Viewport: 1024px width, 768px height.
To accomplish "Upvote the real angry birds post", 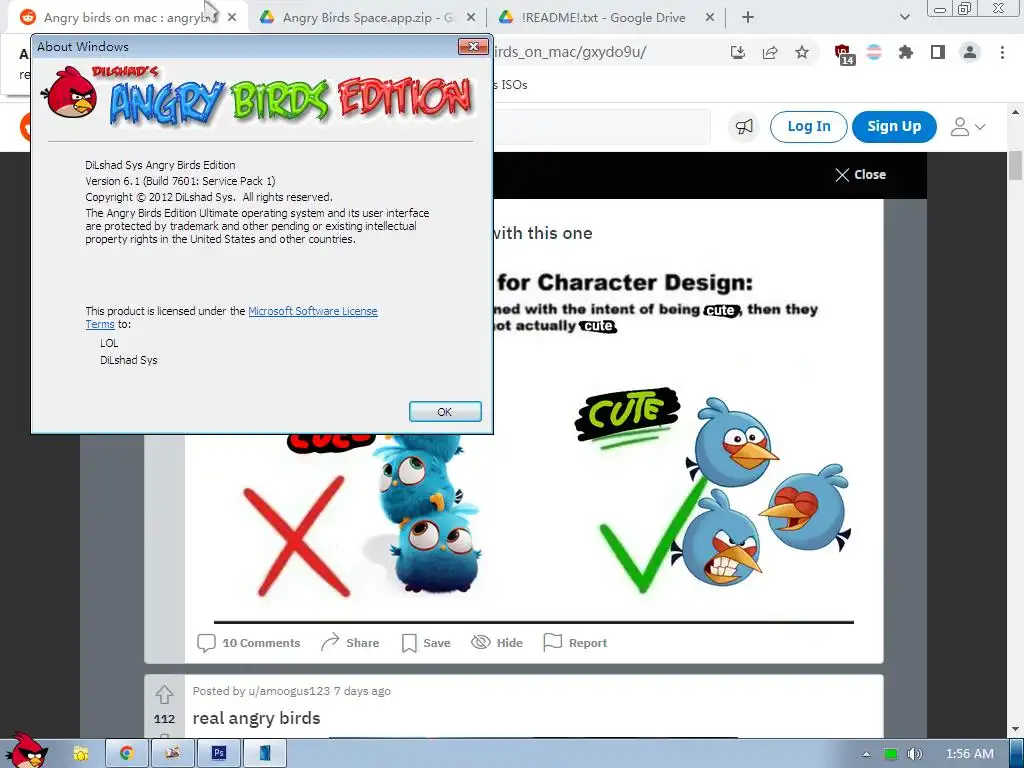I will click(164, 694).
